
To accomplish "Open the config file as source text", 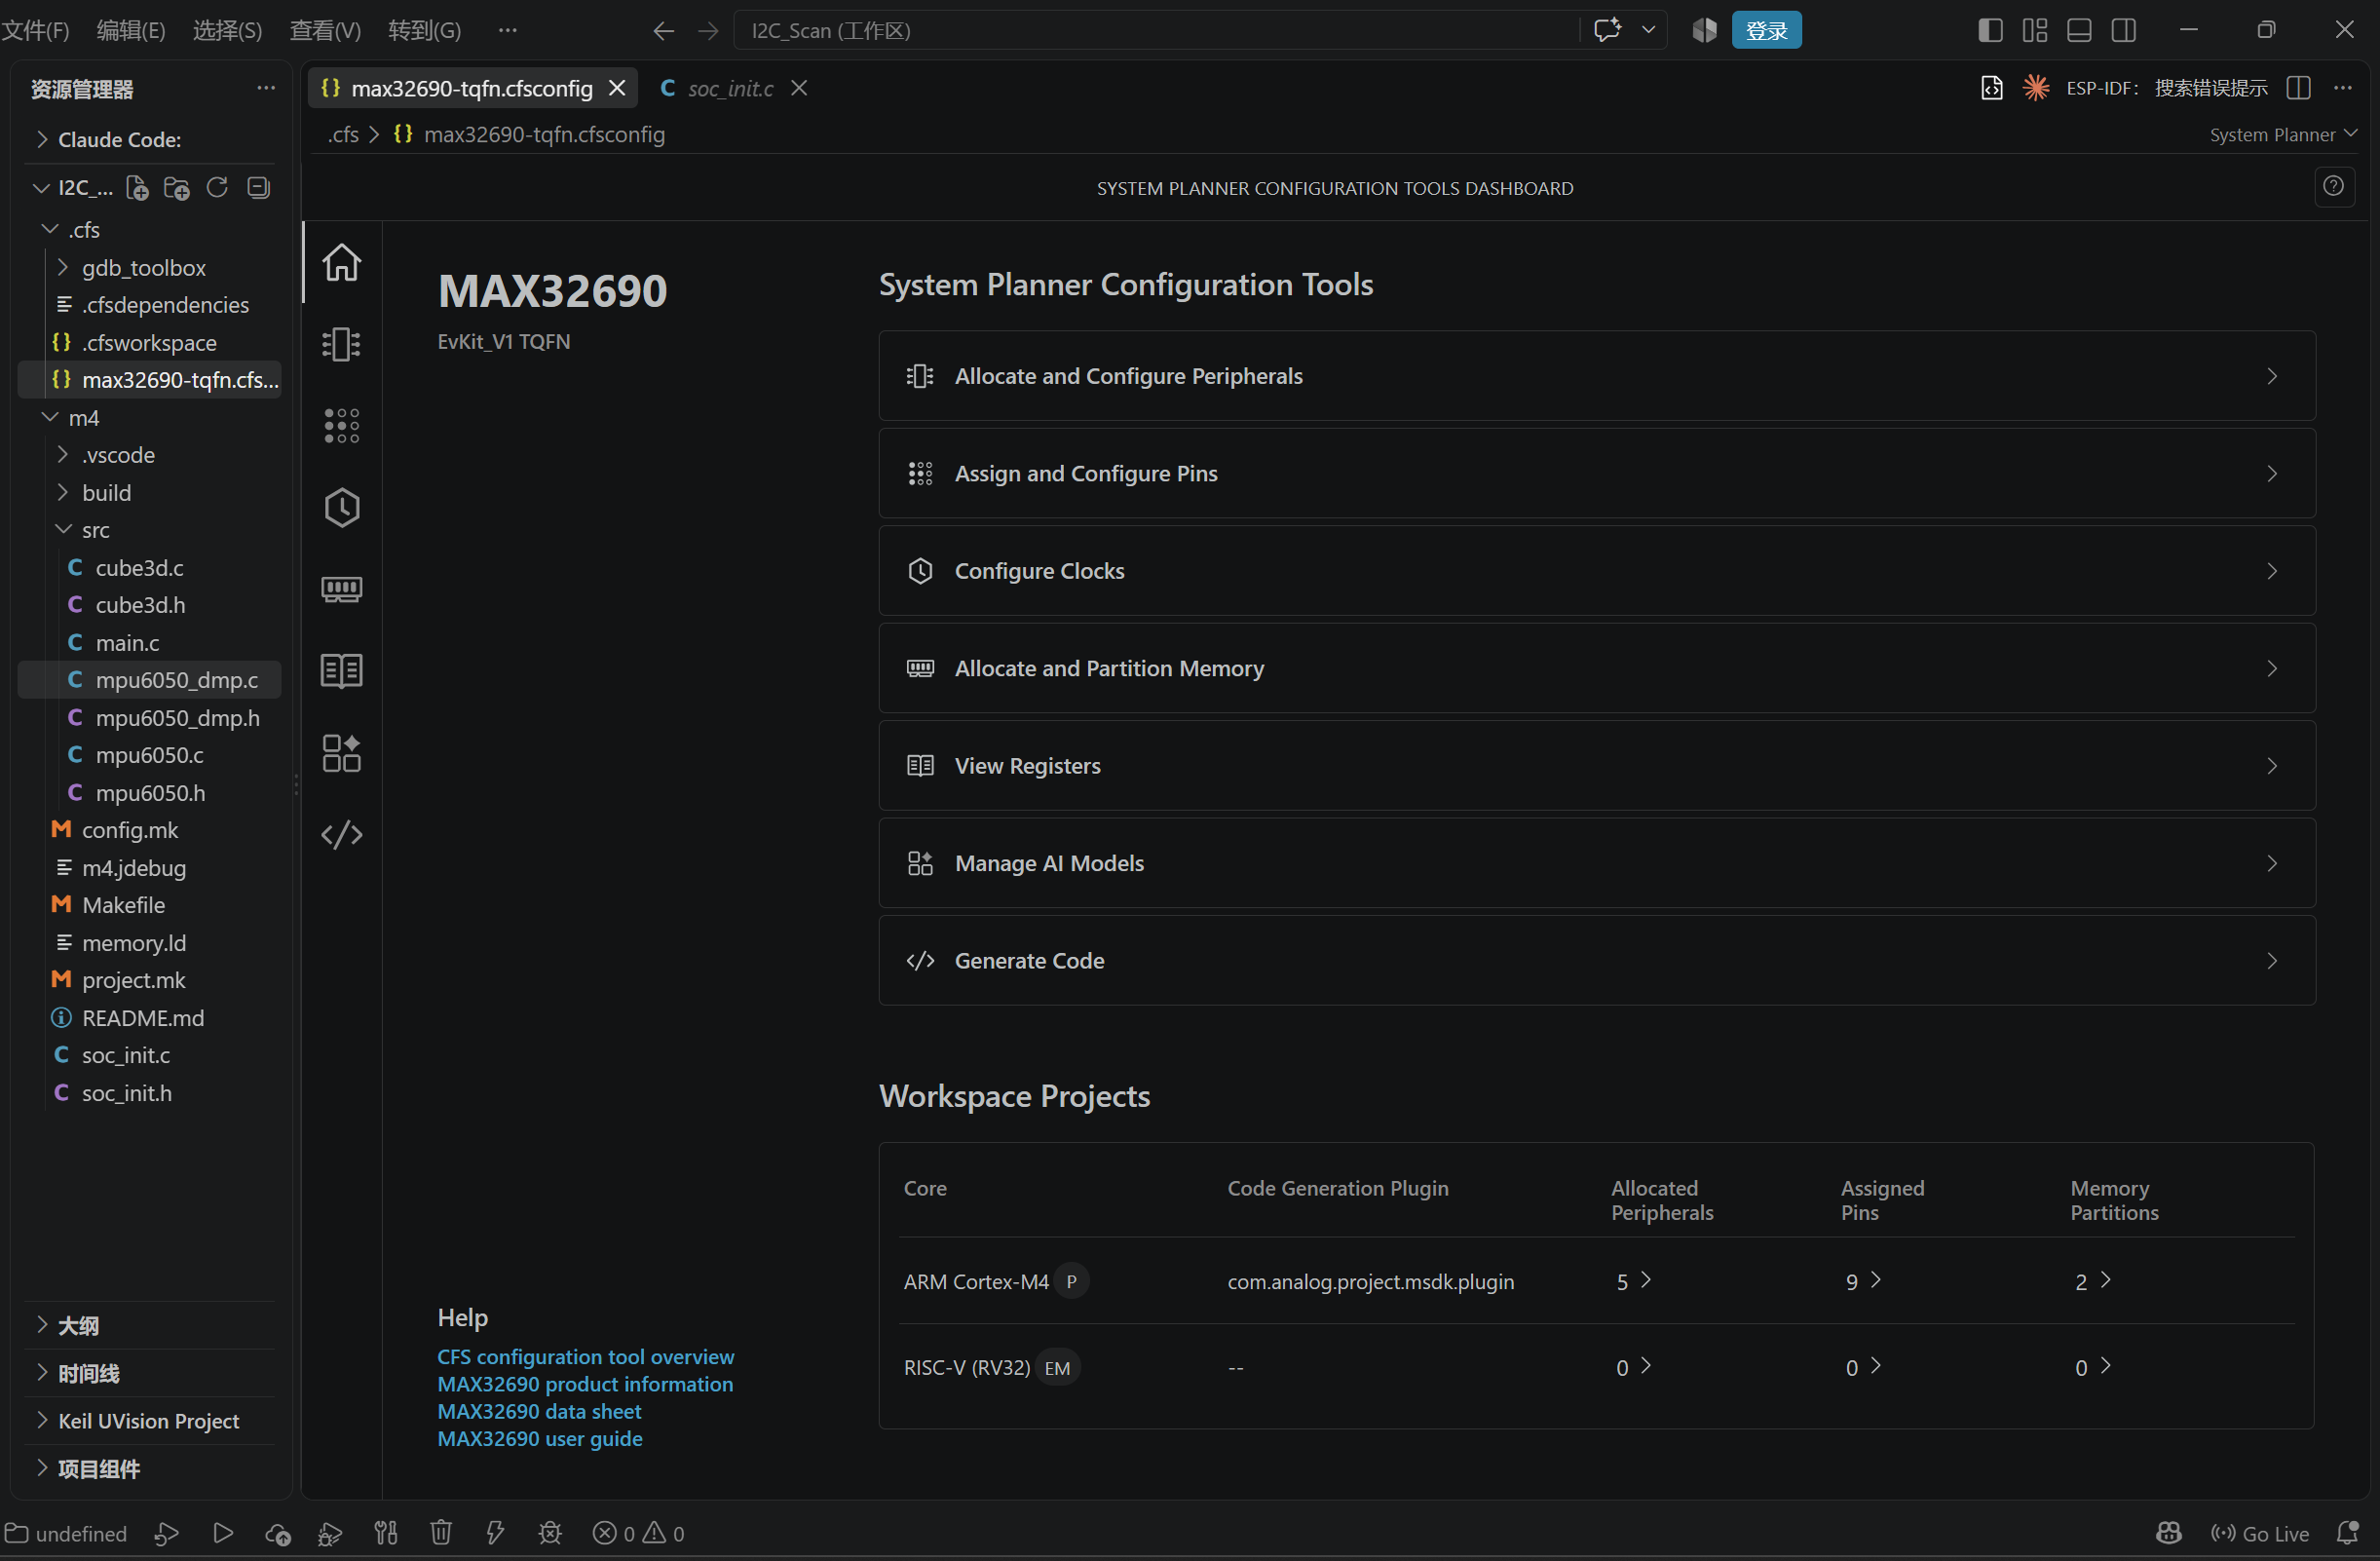I will point(1991,88).
